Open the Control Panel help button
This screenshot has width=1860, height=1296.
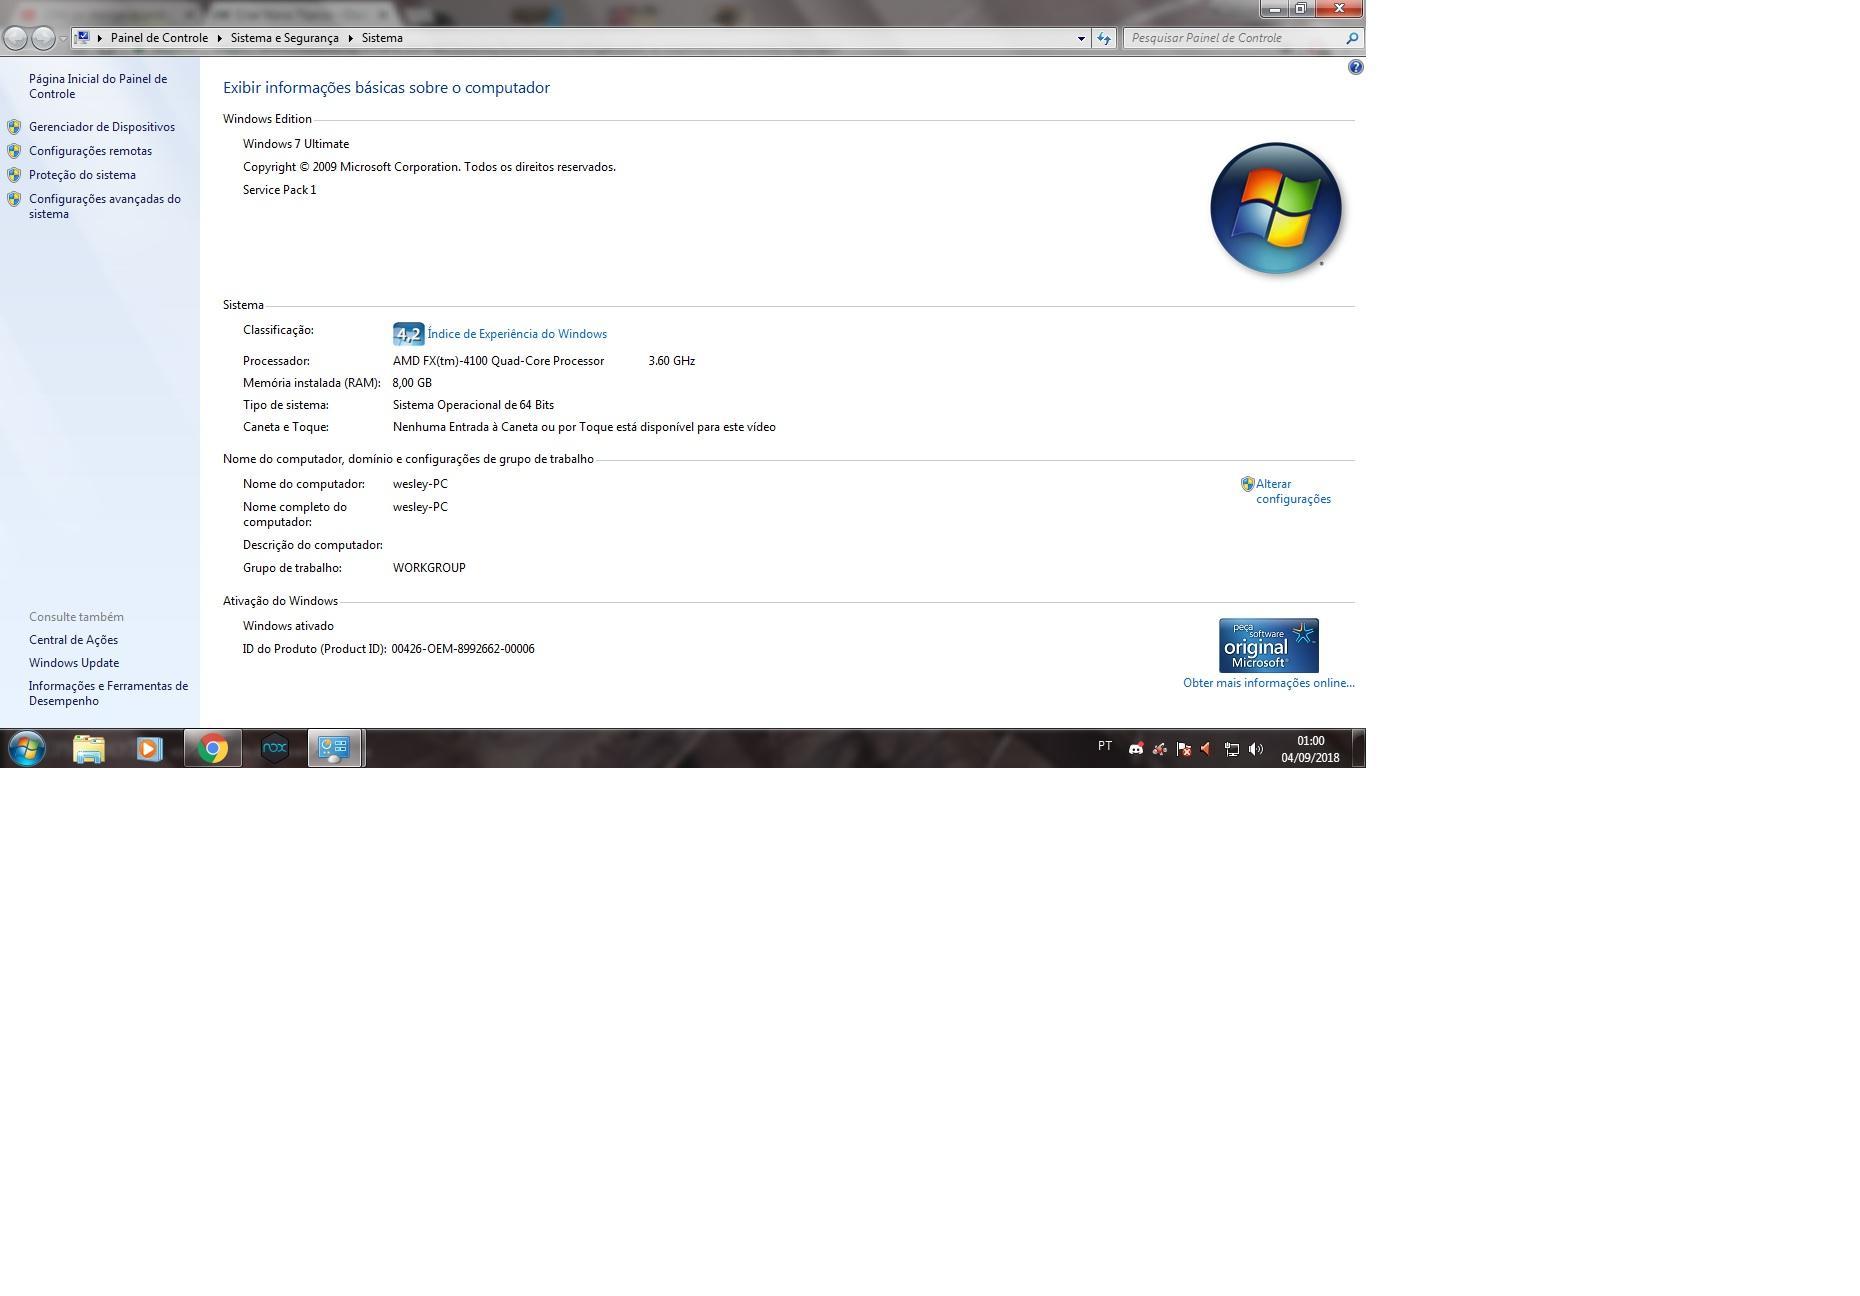1355,67
